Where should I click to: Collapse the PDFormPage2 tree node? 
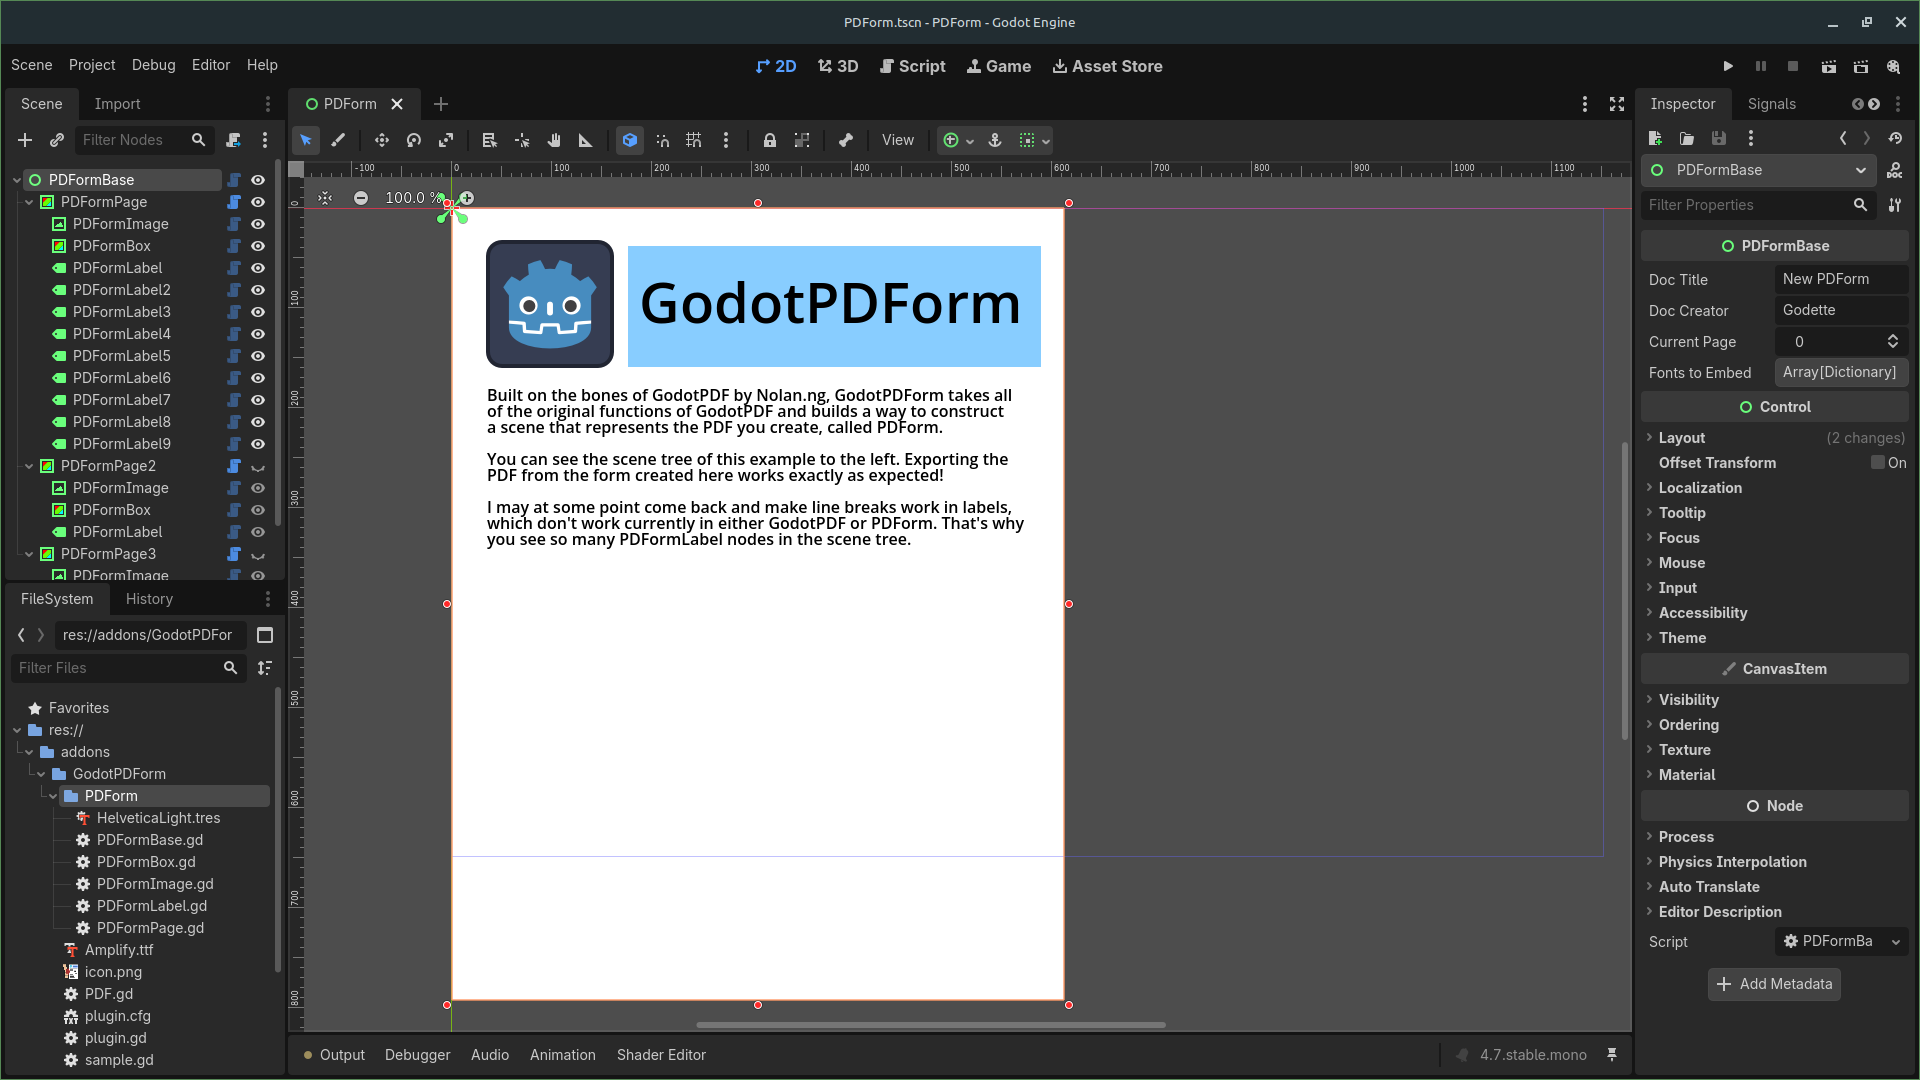(29, 466)
